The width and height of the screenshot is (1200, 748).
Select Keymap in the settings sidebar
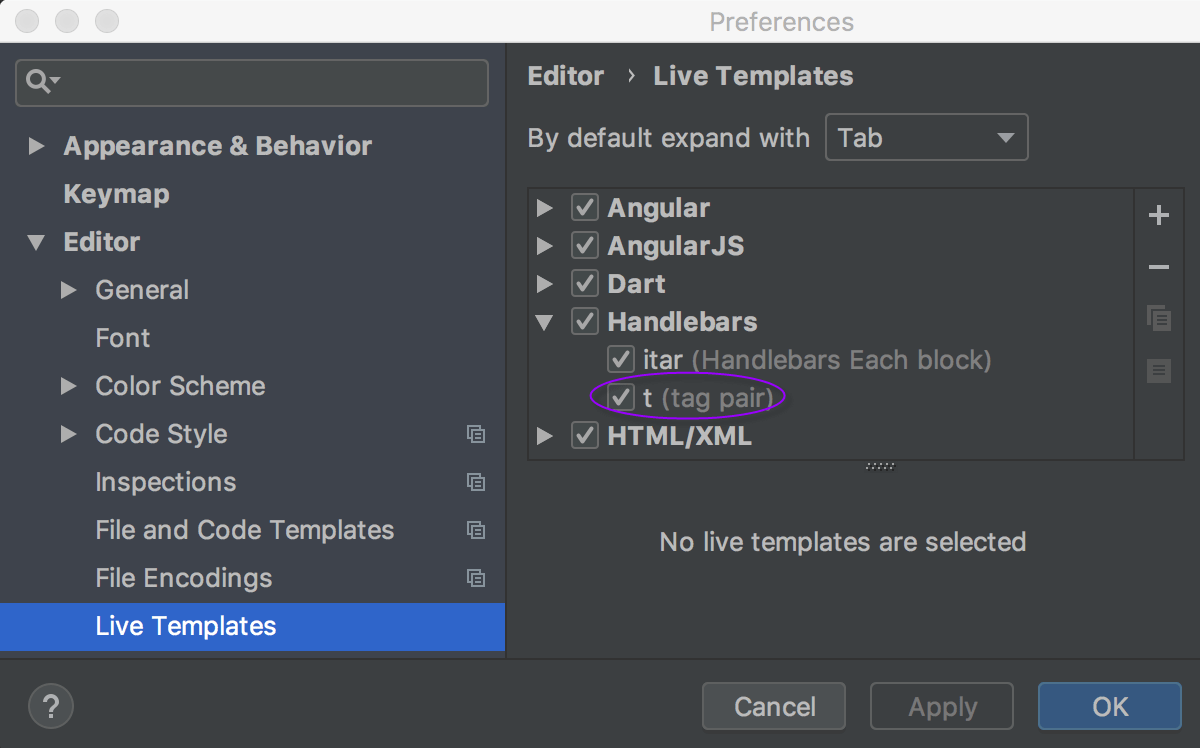coord(115,193)
